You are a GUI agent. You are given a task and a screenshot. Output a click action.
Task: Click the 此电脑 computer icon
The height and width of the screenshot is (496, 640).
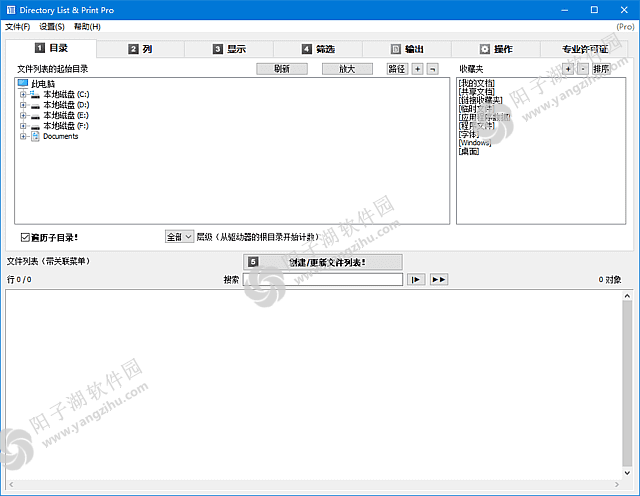pyautogui.click(x=23, y=83)
